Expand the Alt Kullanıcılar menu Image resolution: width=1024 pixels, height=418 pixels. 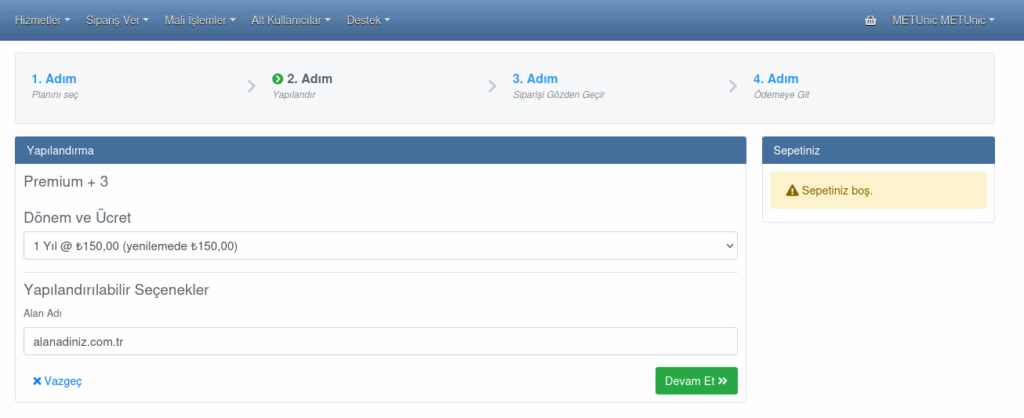pyautogui.click(x=290, y=20)
